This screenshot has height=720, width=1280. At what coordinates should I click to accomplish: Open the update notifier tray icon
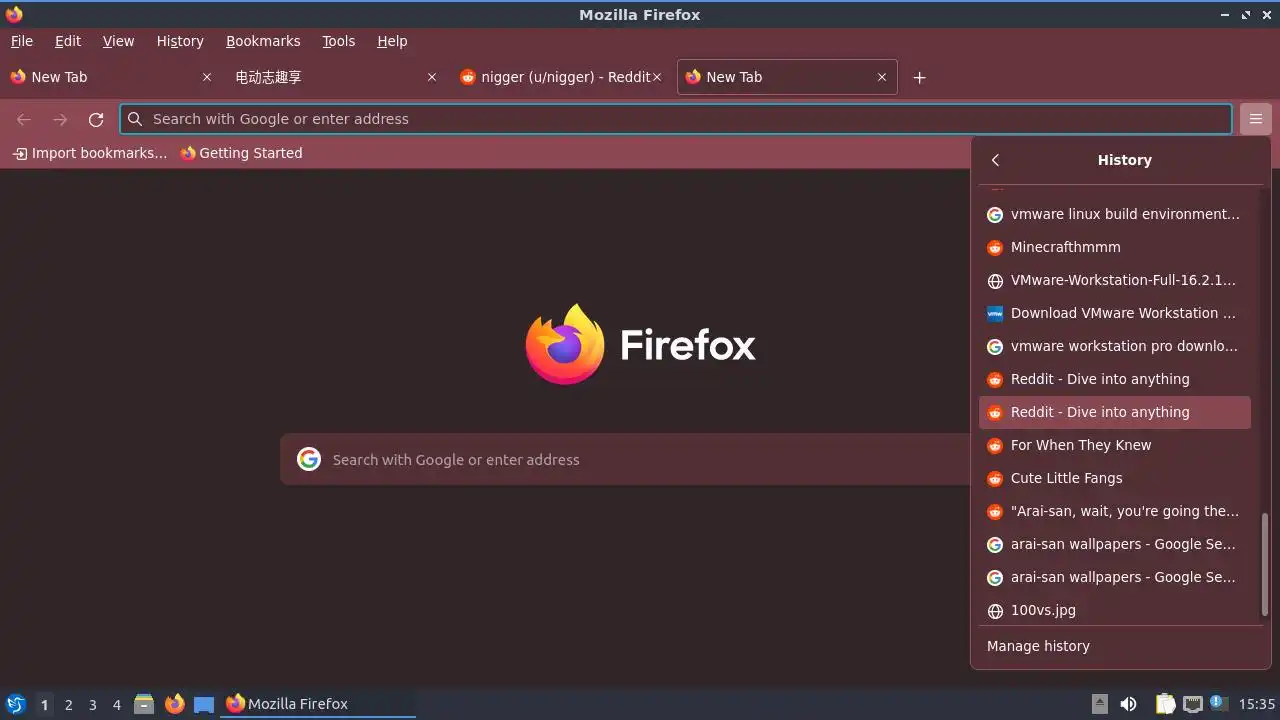click(1218, 703)
